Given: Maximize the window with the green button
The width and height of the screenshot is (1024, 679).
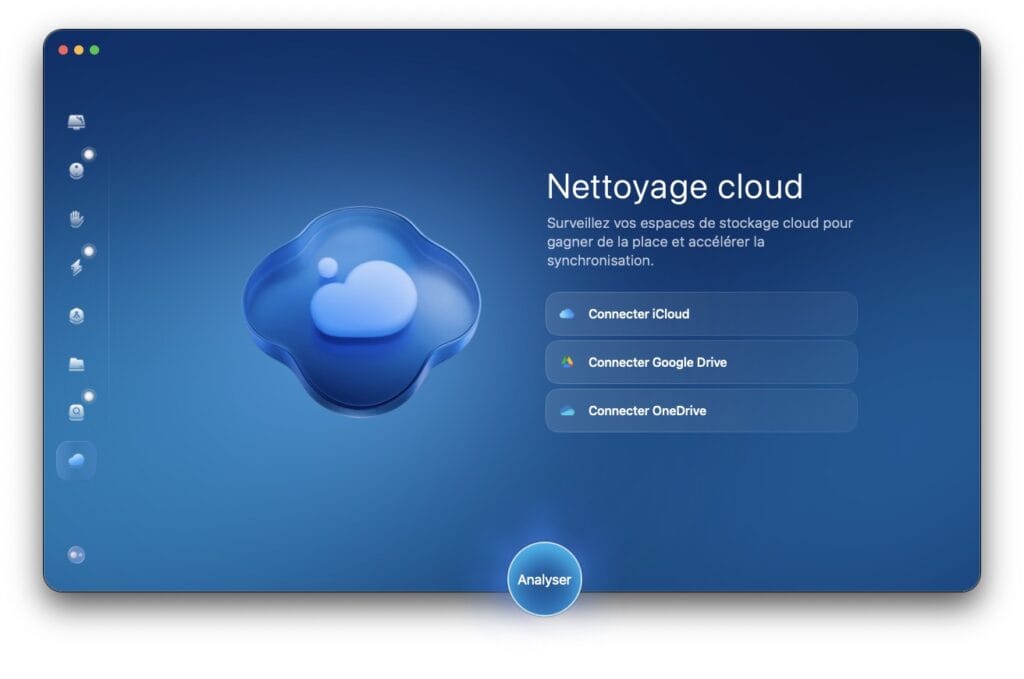Looking at the screenshot, I should (94, 50).
